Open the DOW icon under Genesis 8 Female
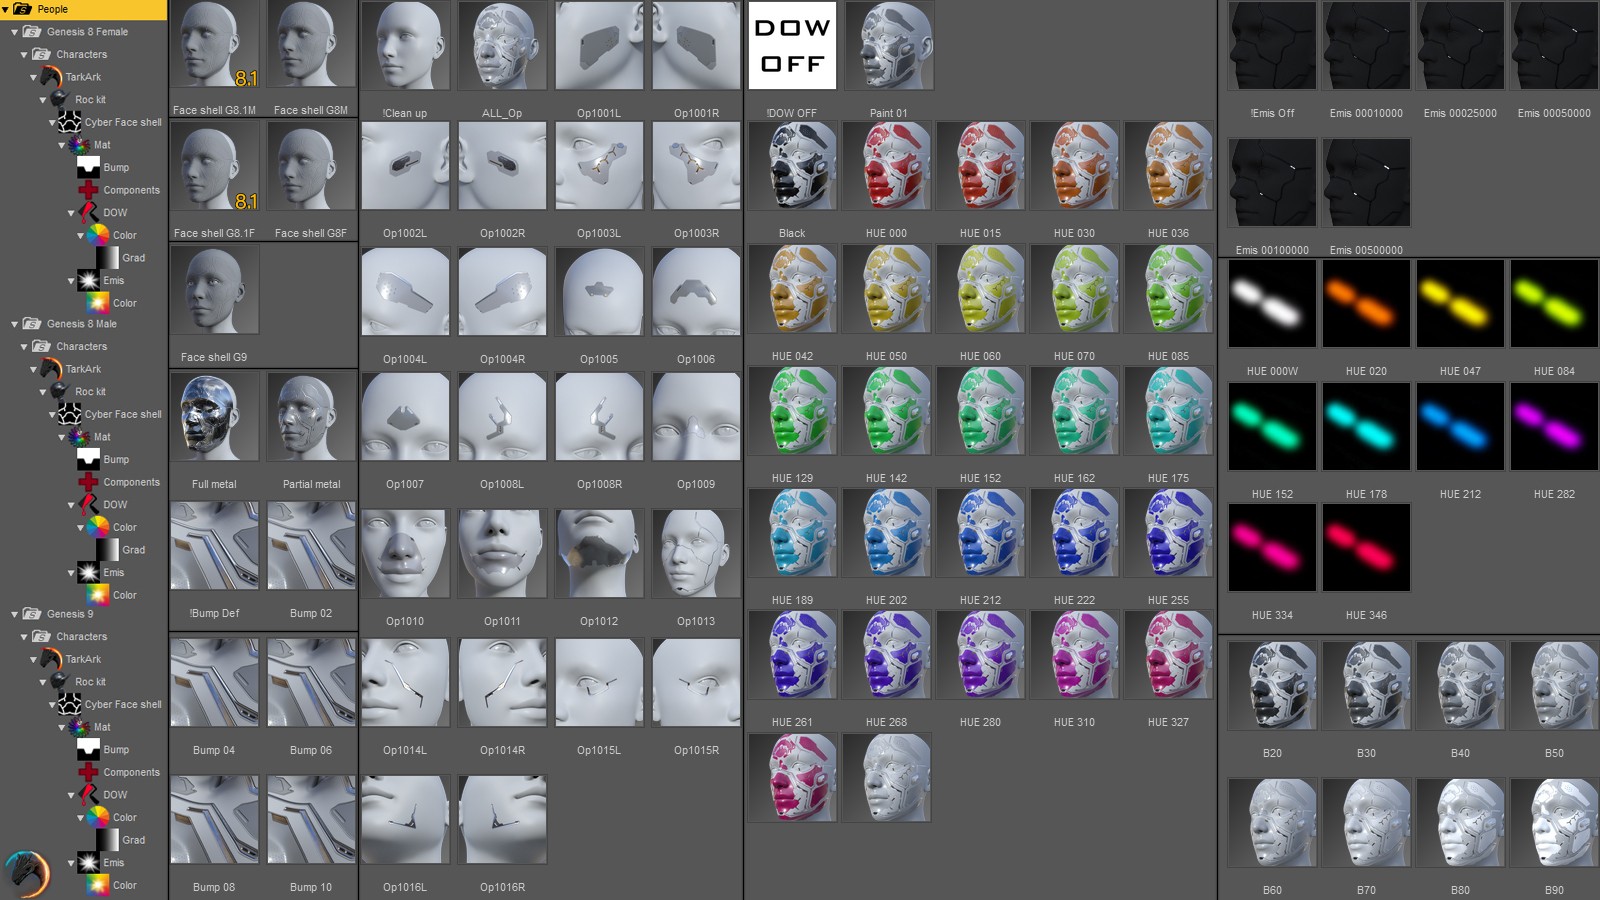 click(x=88, y=212)
